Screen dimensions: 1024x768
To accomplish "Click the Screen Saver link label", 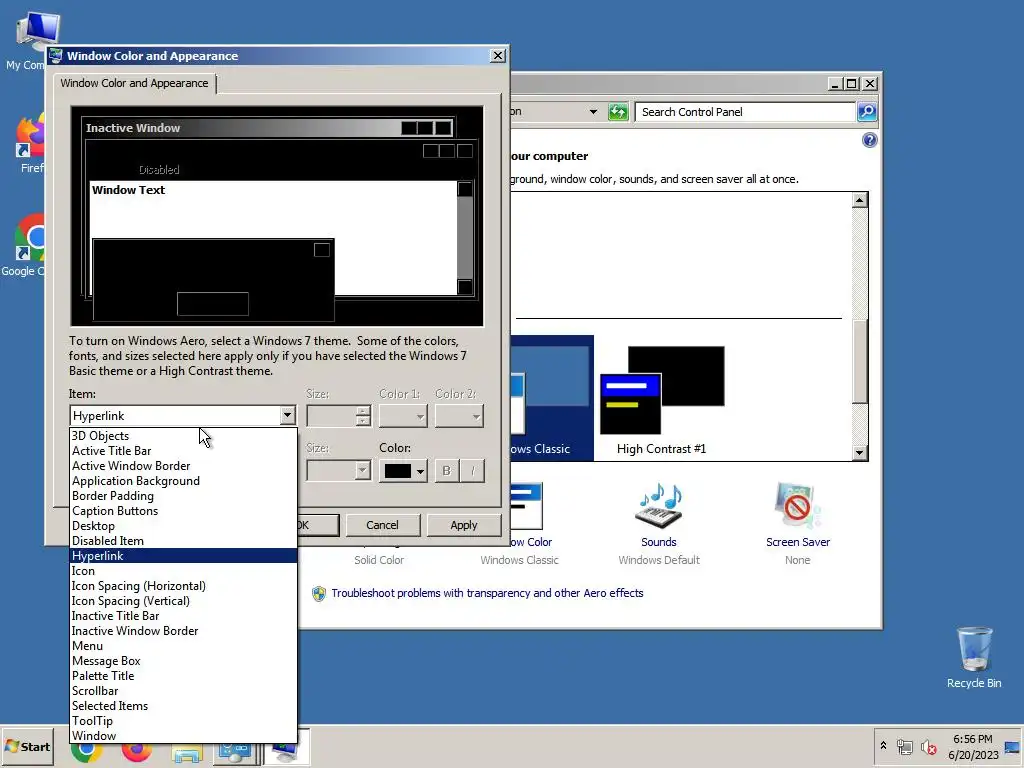I will coord(797,542).
